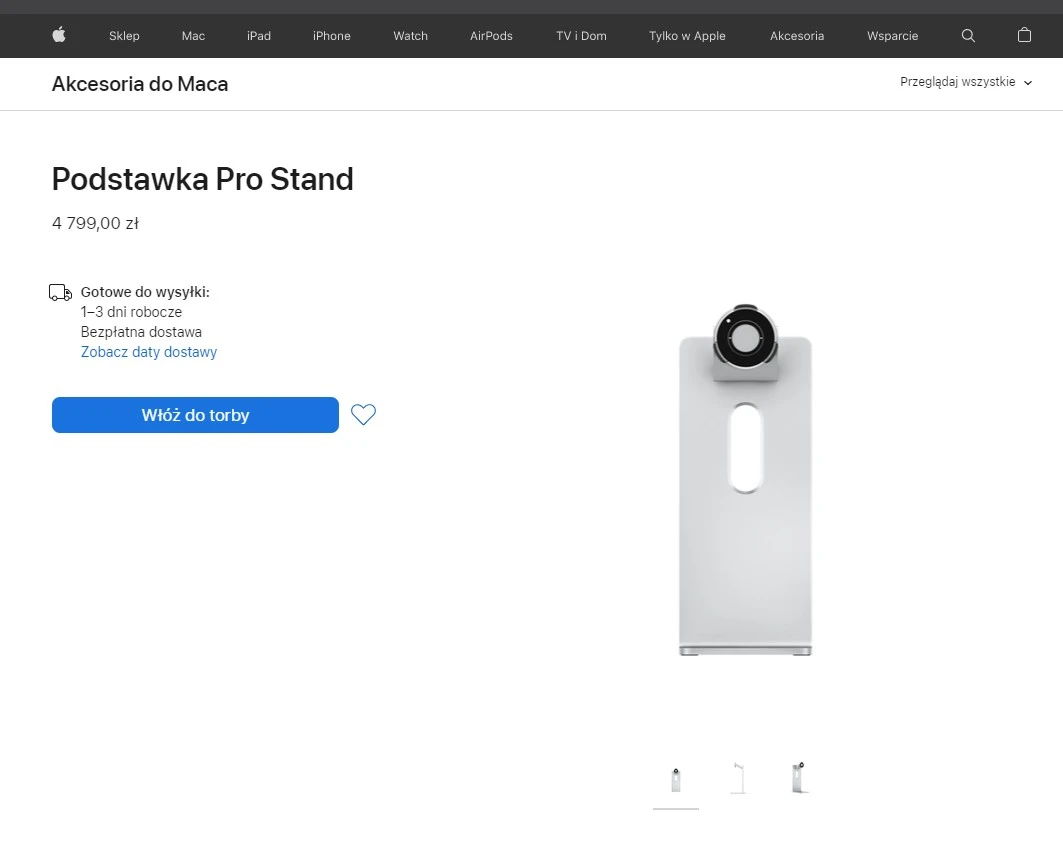Viewport: 1063px width, 846px height.
Task: Click the shipping truck icon
Action: (x=60, y=291)
